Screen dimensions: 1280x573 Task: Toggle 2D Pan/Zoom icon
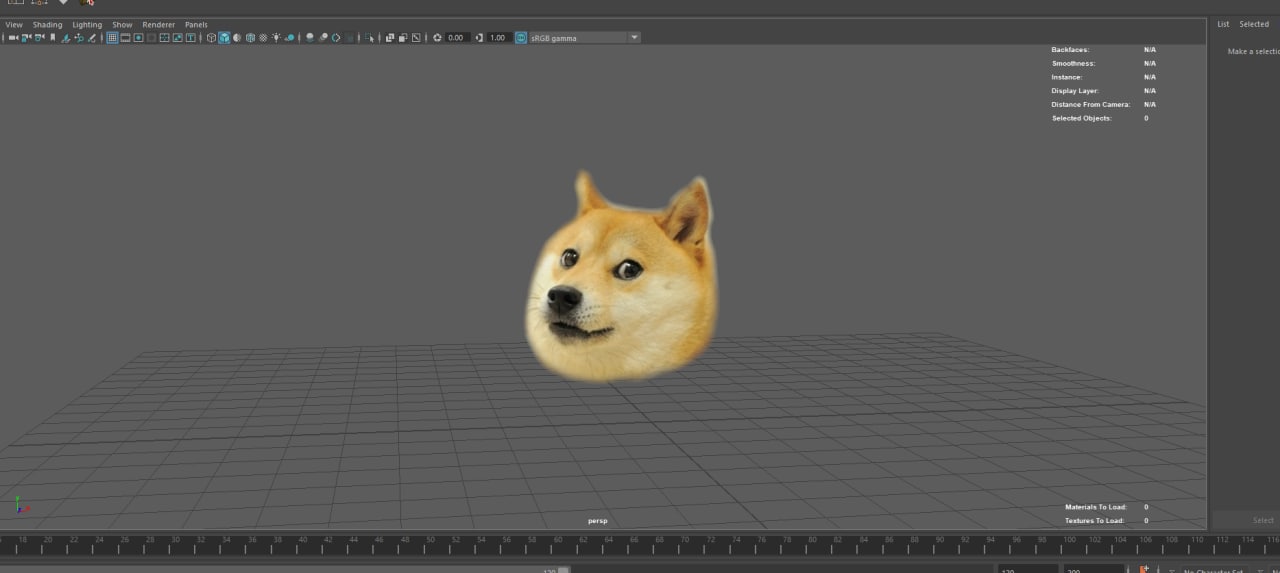pyautogui.click(x=79, y=37)
